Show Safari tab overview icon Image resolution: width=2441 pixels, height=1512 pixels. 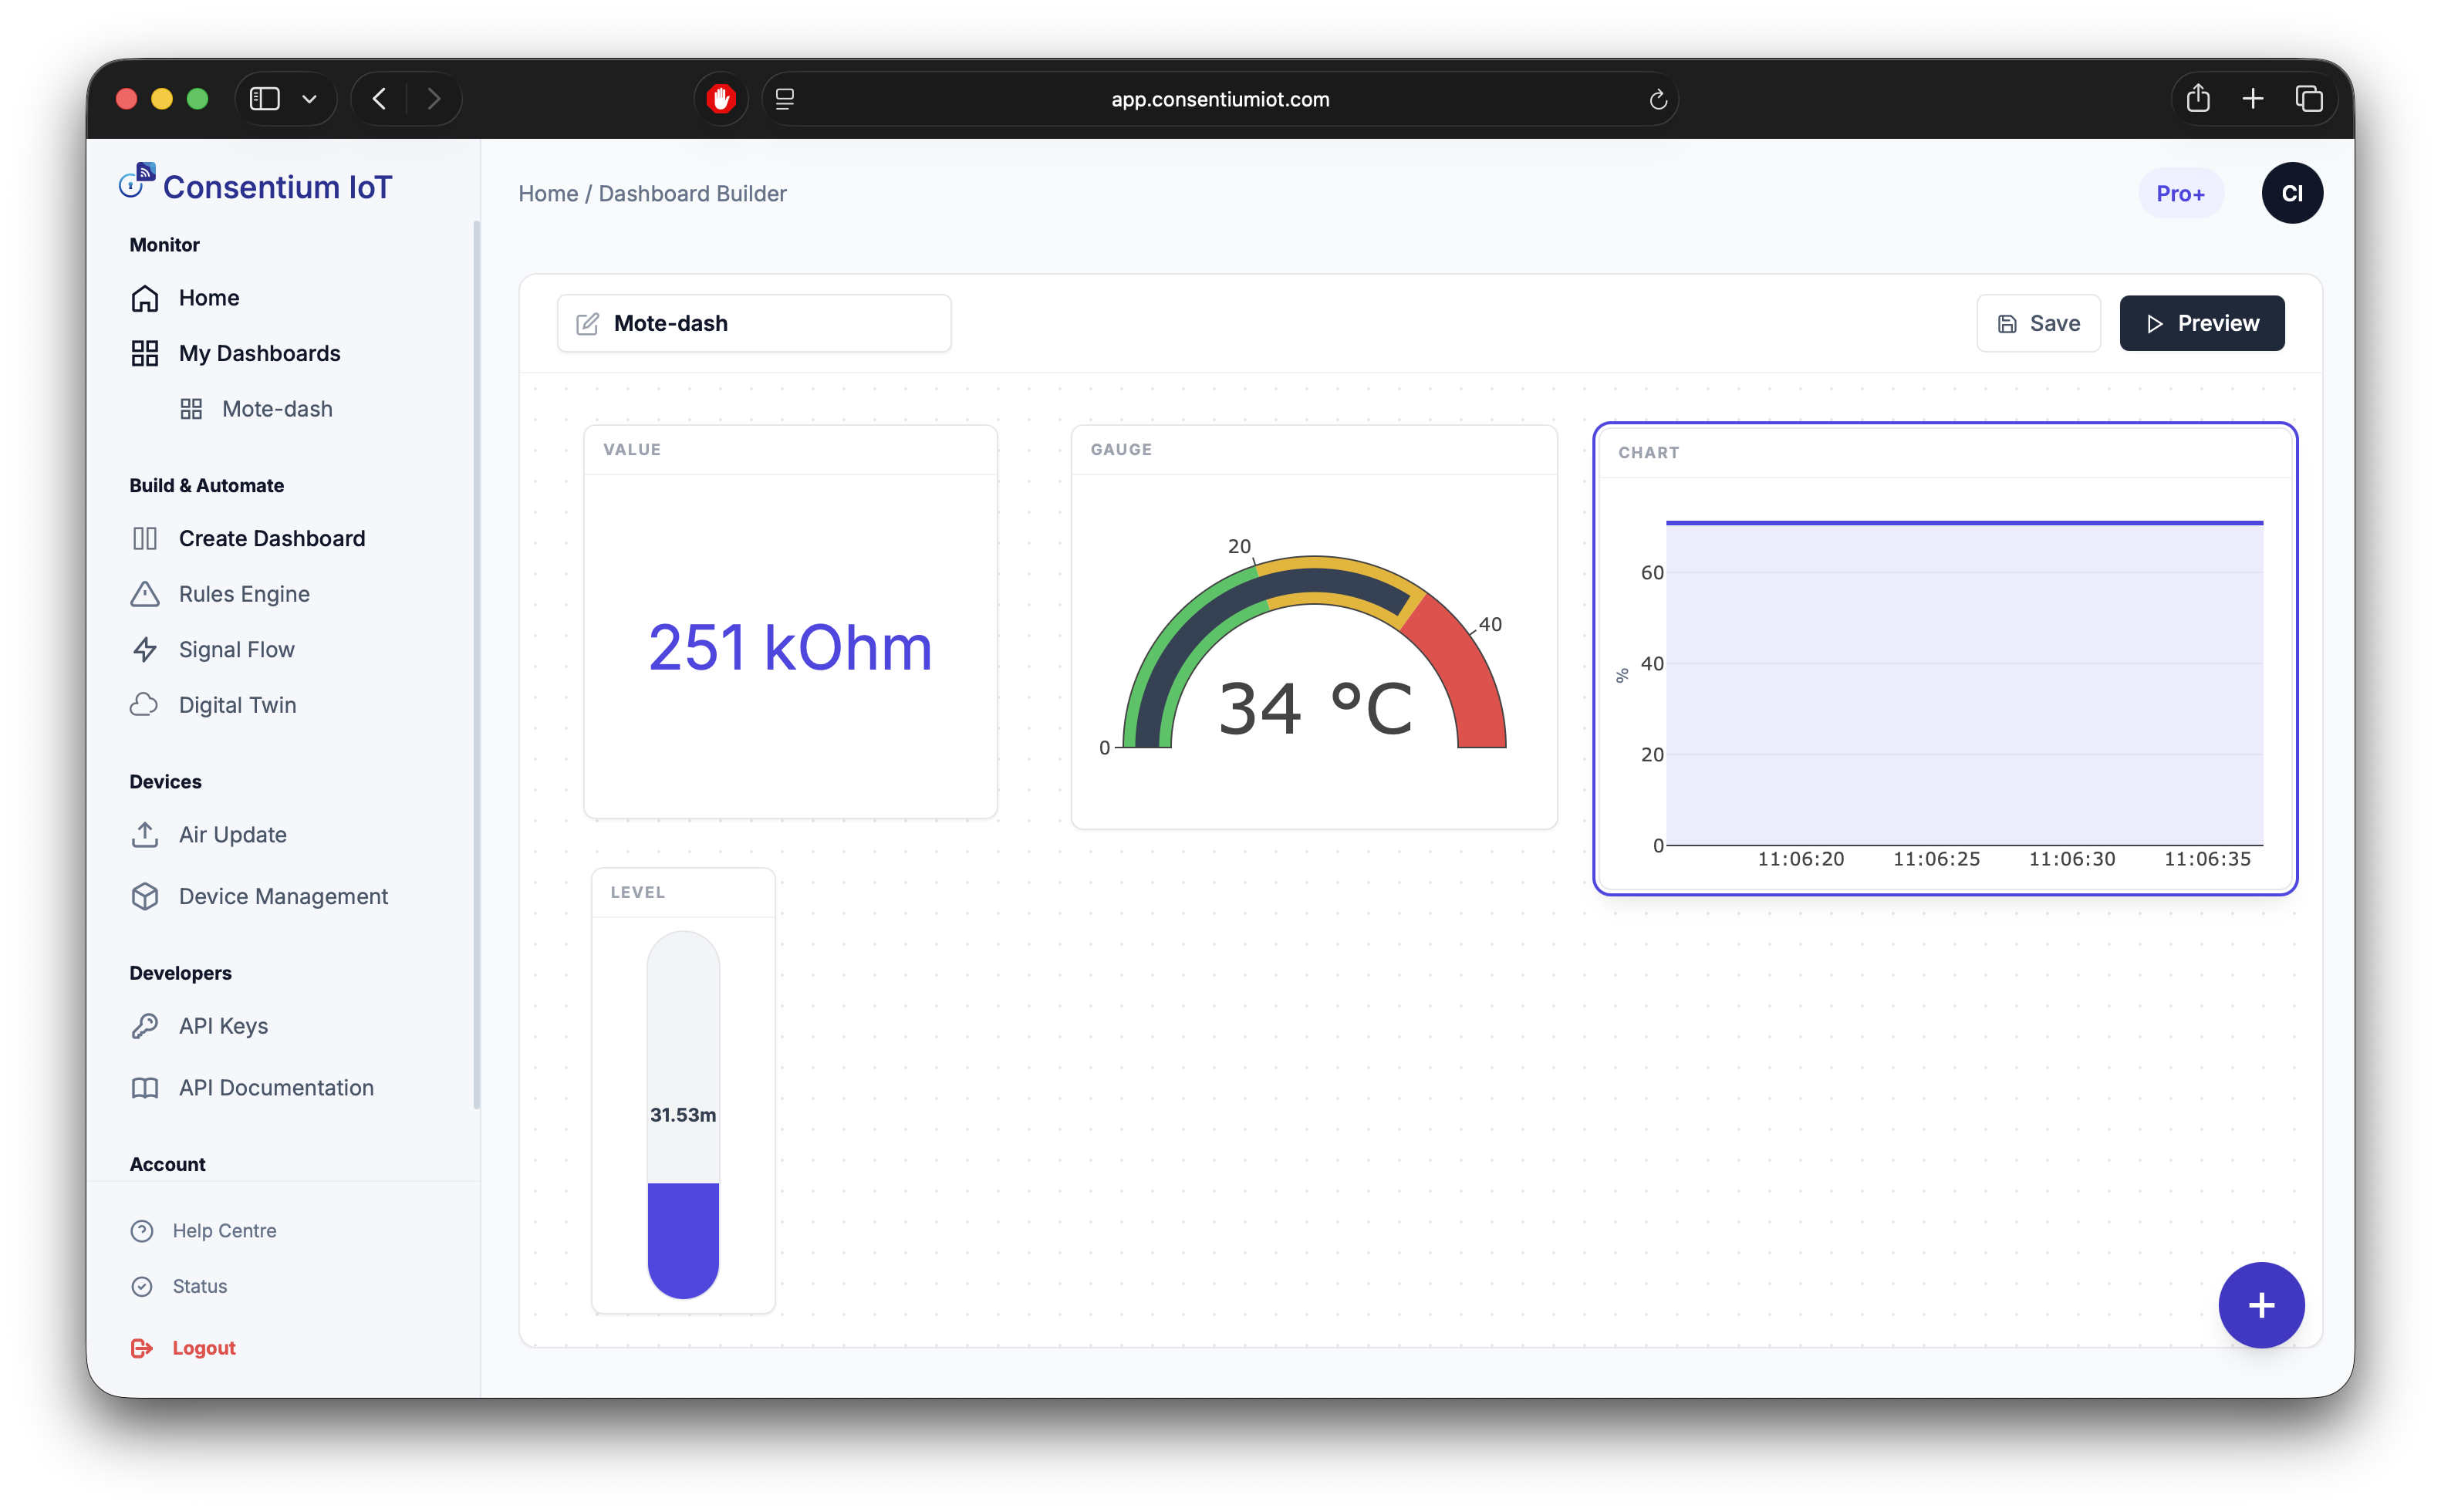(x=2309, y=98)
